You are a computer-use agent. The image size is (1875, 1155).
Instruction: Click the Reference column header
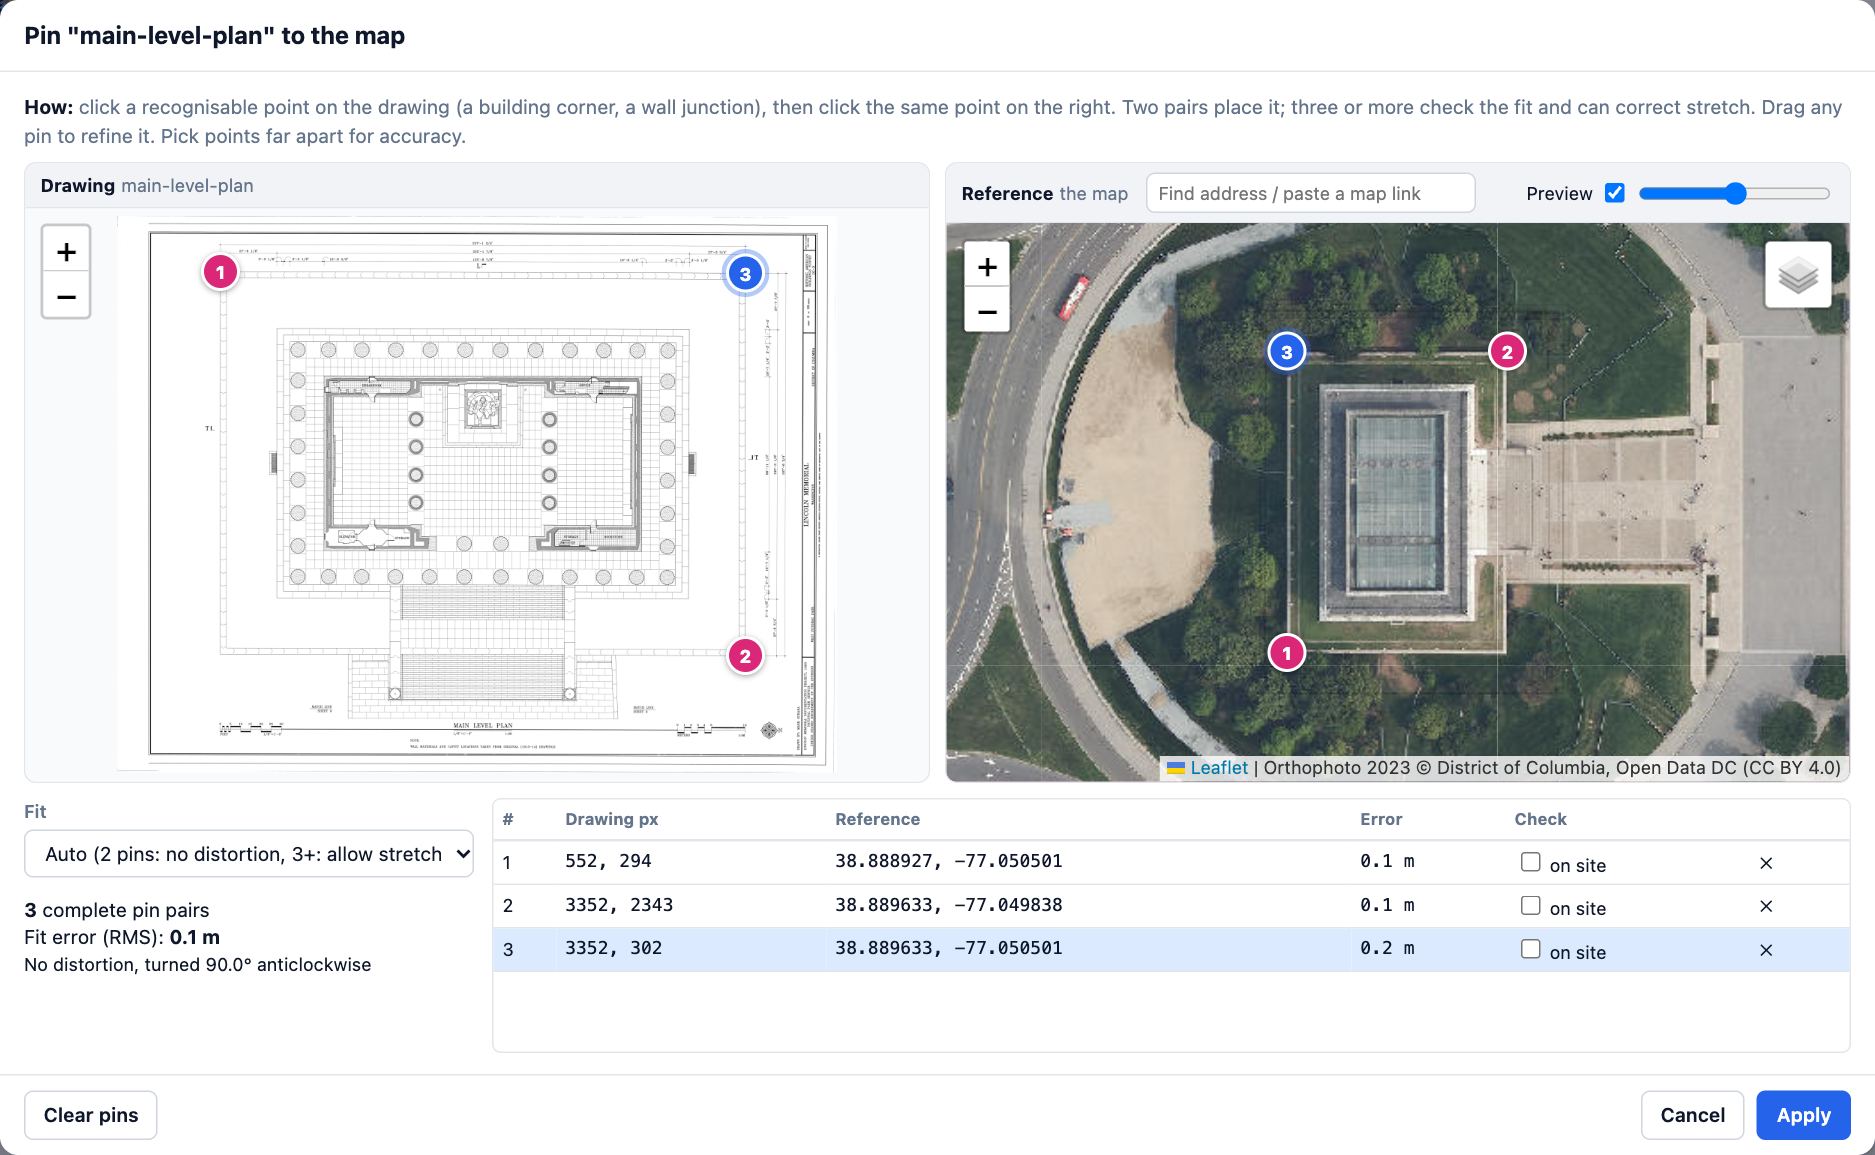point(877,819)
